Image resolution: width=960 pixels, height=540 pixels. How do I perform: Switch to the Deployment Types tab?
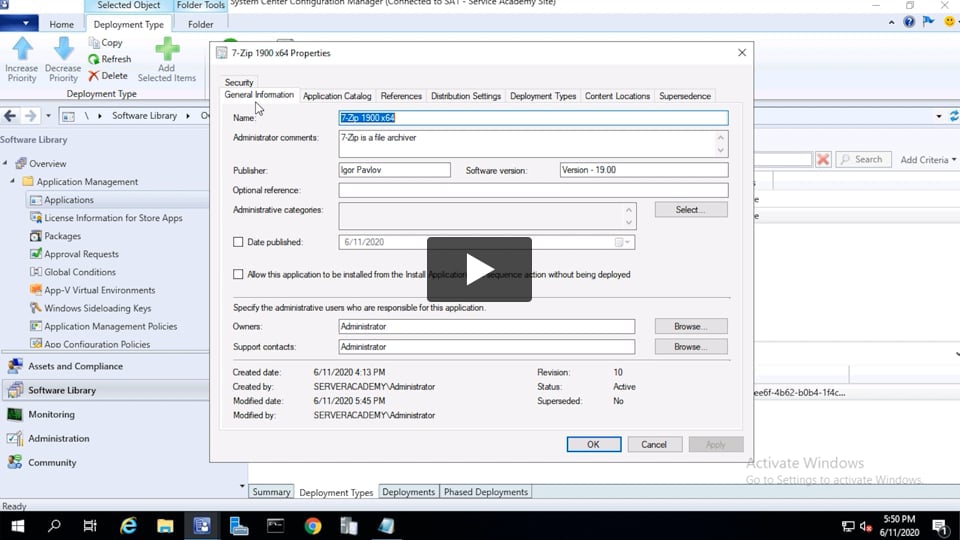(x=543, y=96)
